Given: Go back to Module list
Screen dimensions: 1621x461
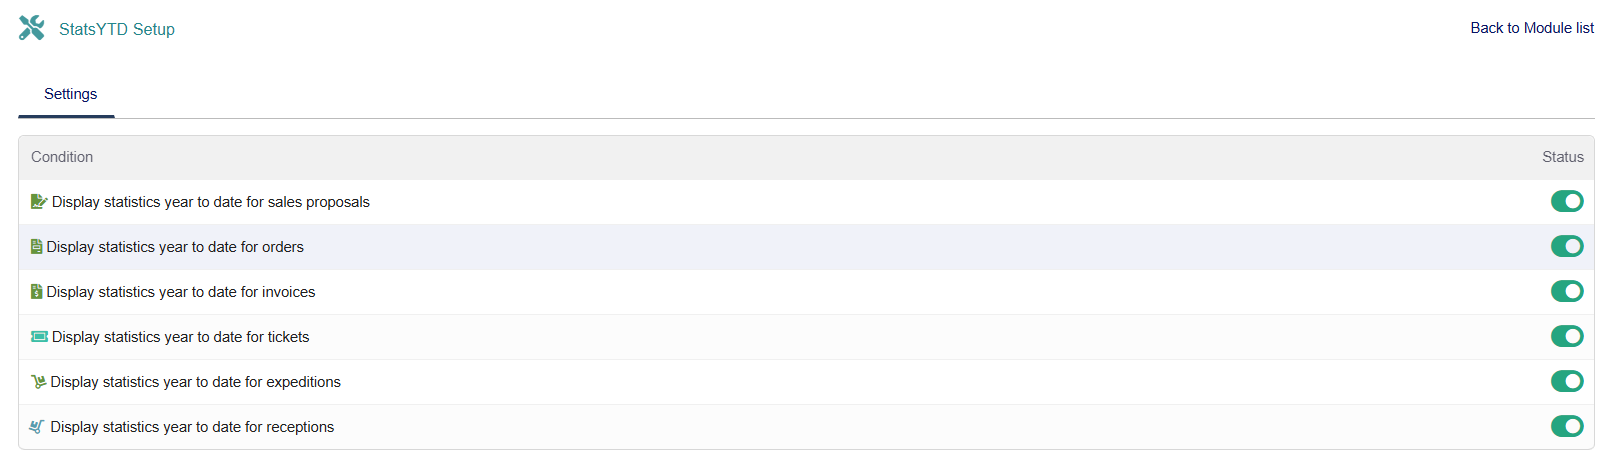Looking at the screenshot, I should (x=1531, y=28).
